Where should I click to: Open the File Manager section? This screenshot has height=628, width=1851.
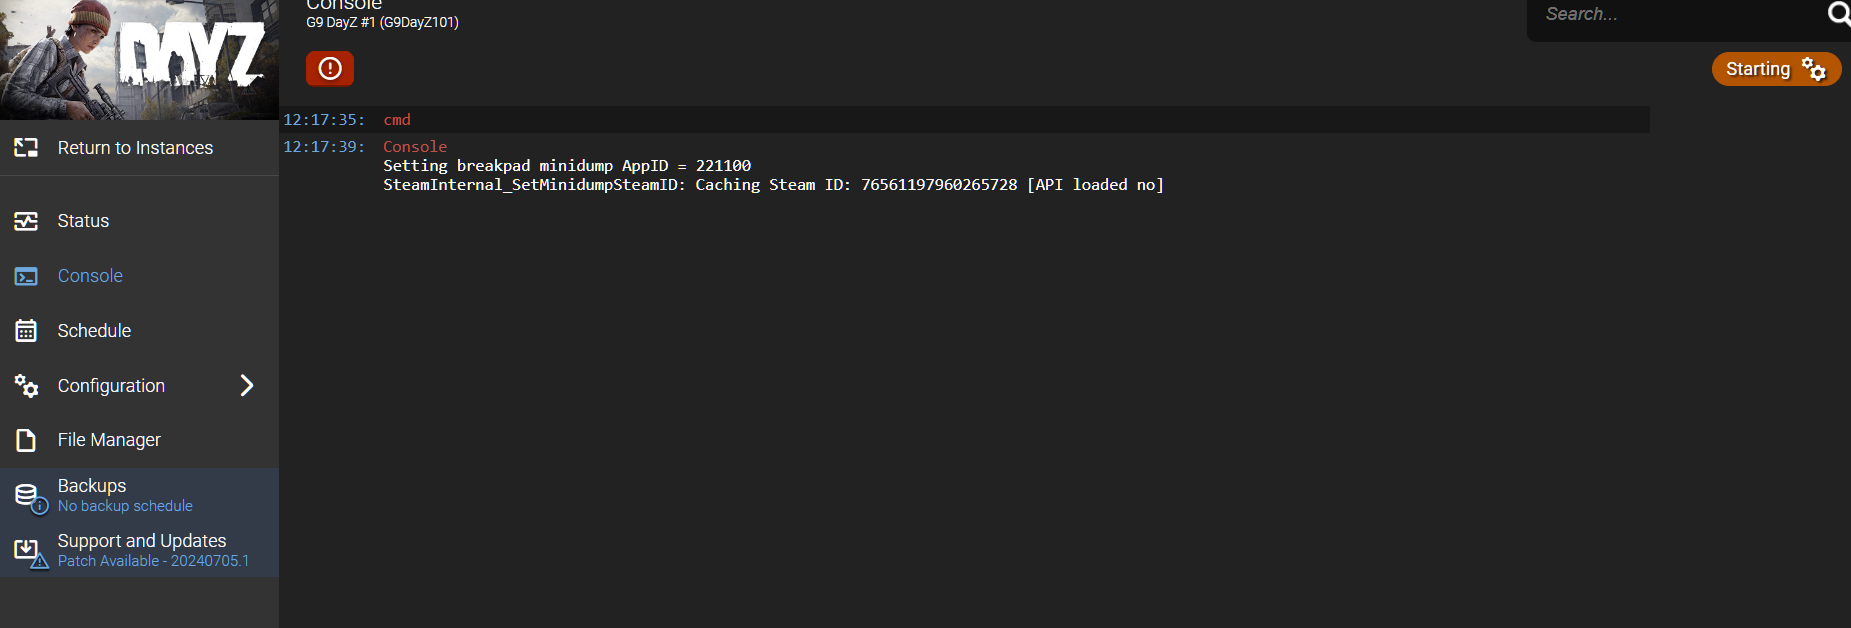click(139, 440)
